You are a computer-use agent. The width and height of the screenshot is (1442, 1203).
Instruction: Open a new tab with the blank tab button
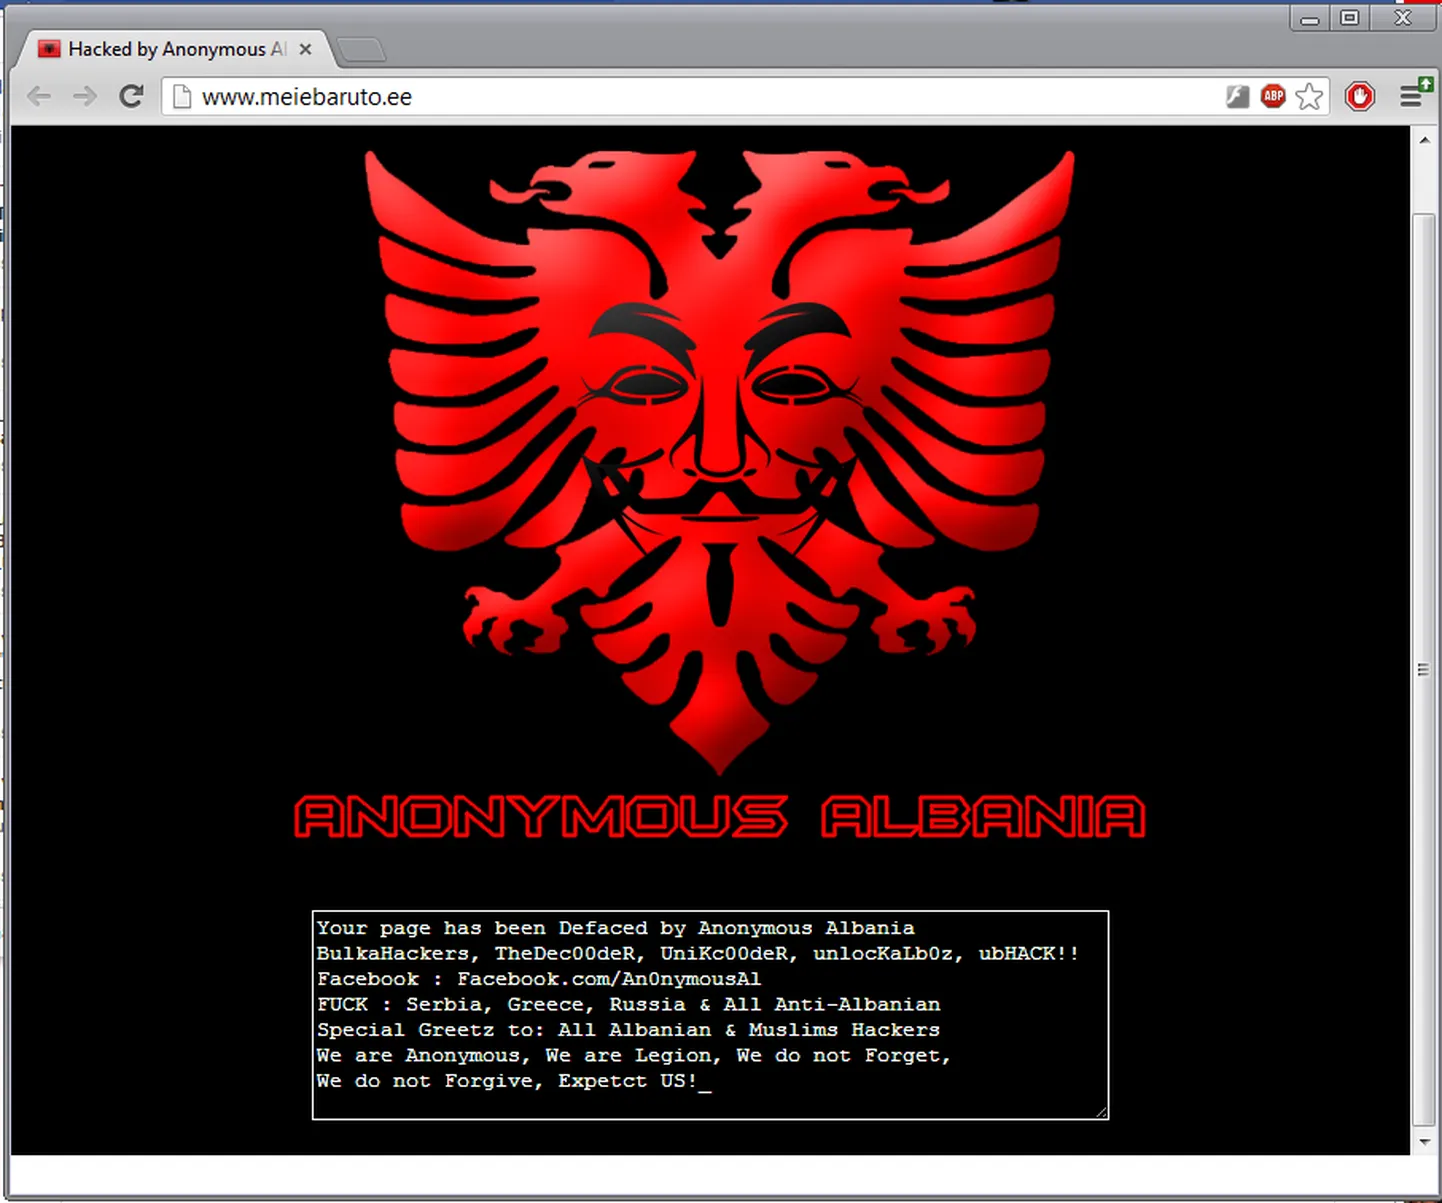point(360,49)
